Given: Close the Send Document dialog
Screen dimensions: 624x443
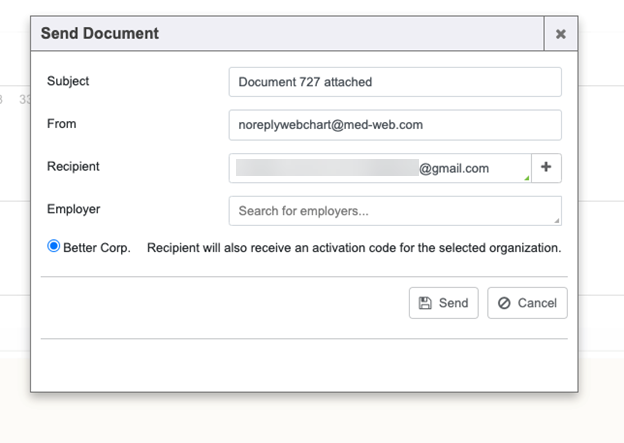Looking at the screenshot, I should click(x=560, y=34).
